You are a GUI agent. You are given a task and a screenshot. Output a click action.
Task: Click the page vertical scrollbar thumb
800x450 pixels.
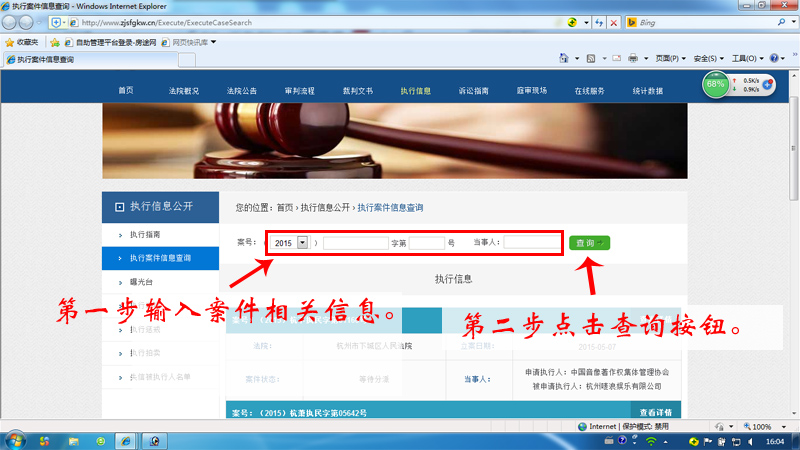[793, 148]
